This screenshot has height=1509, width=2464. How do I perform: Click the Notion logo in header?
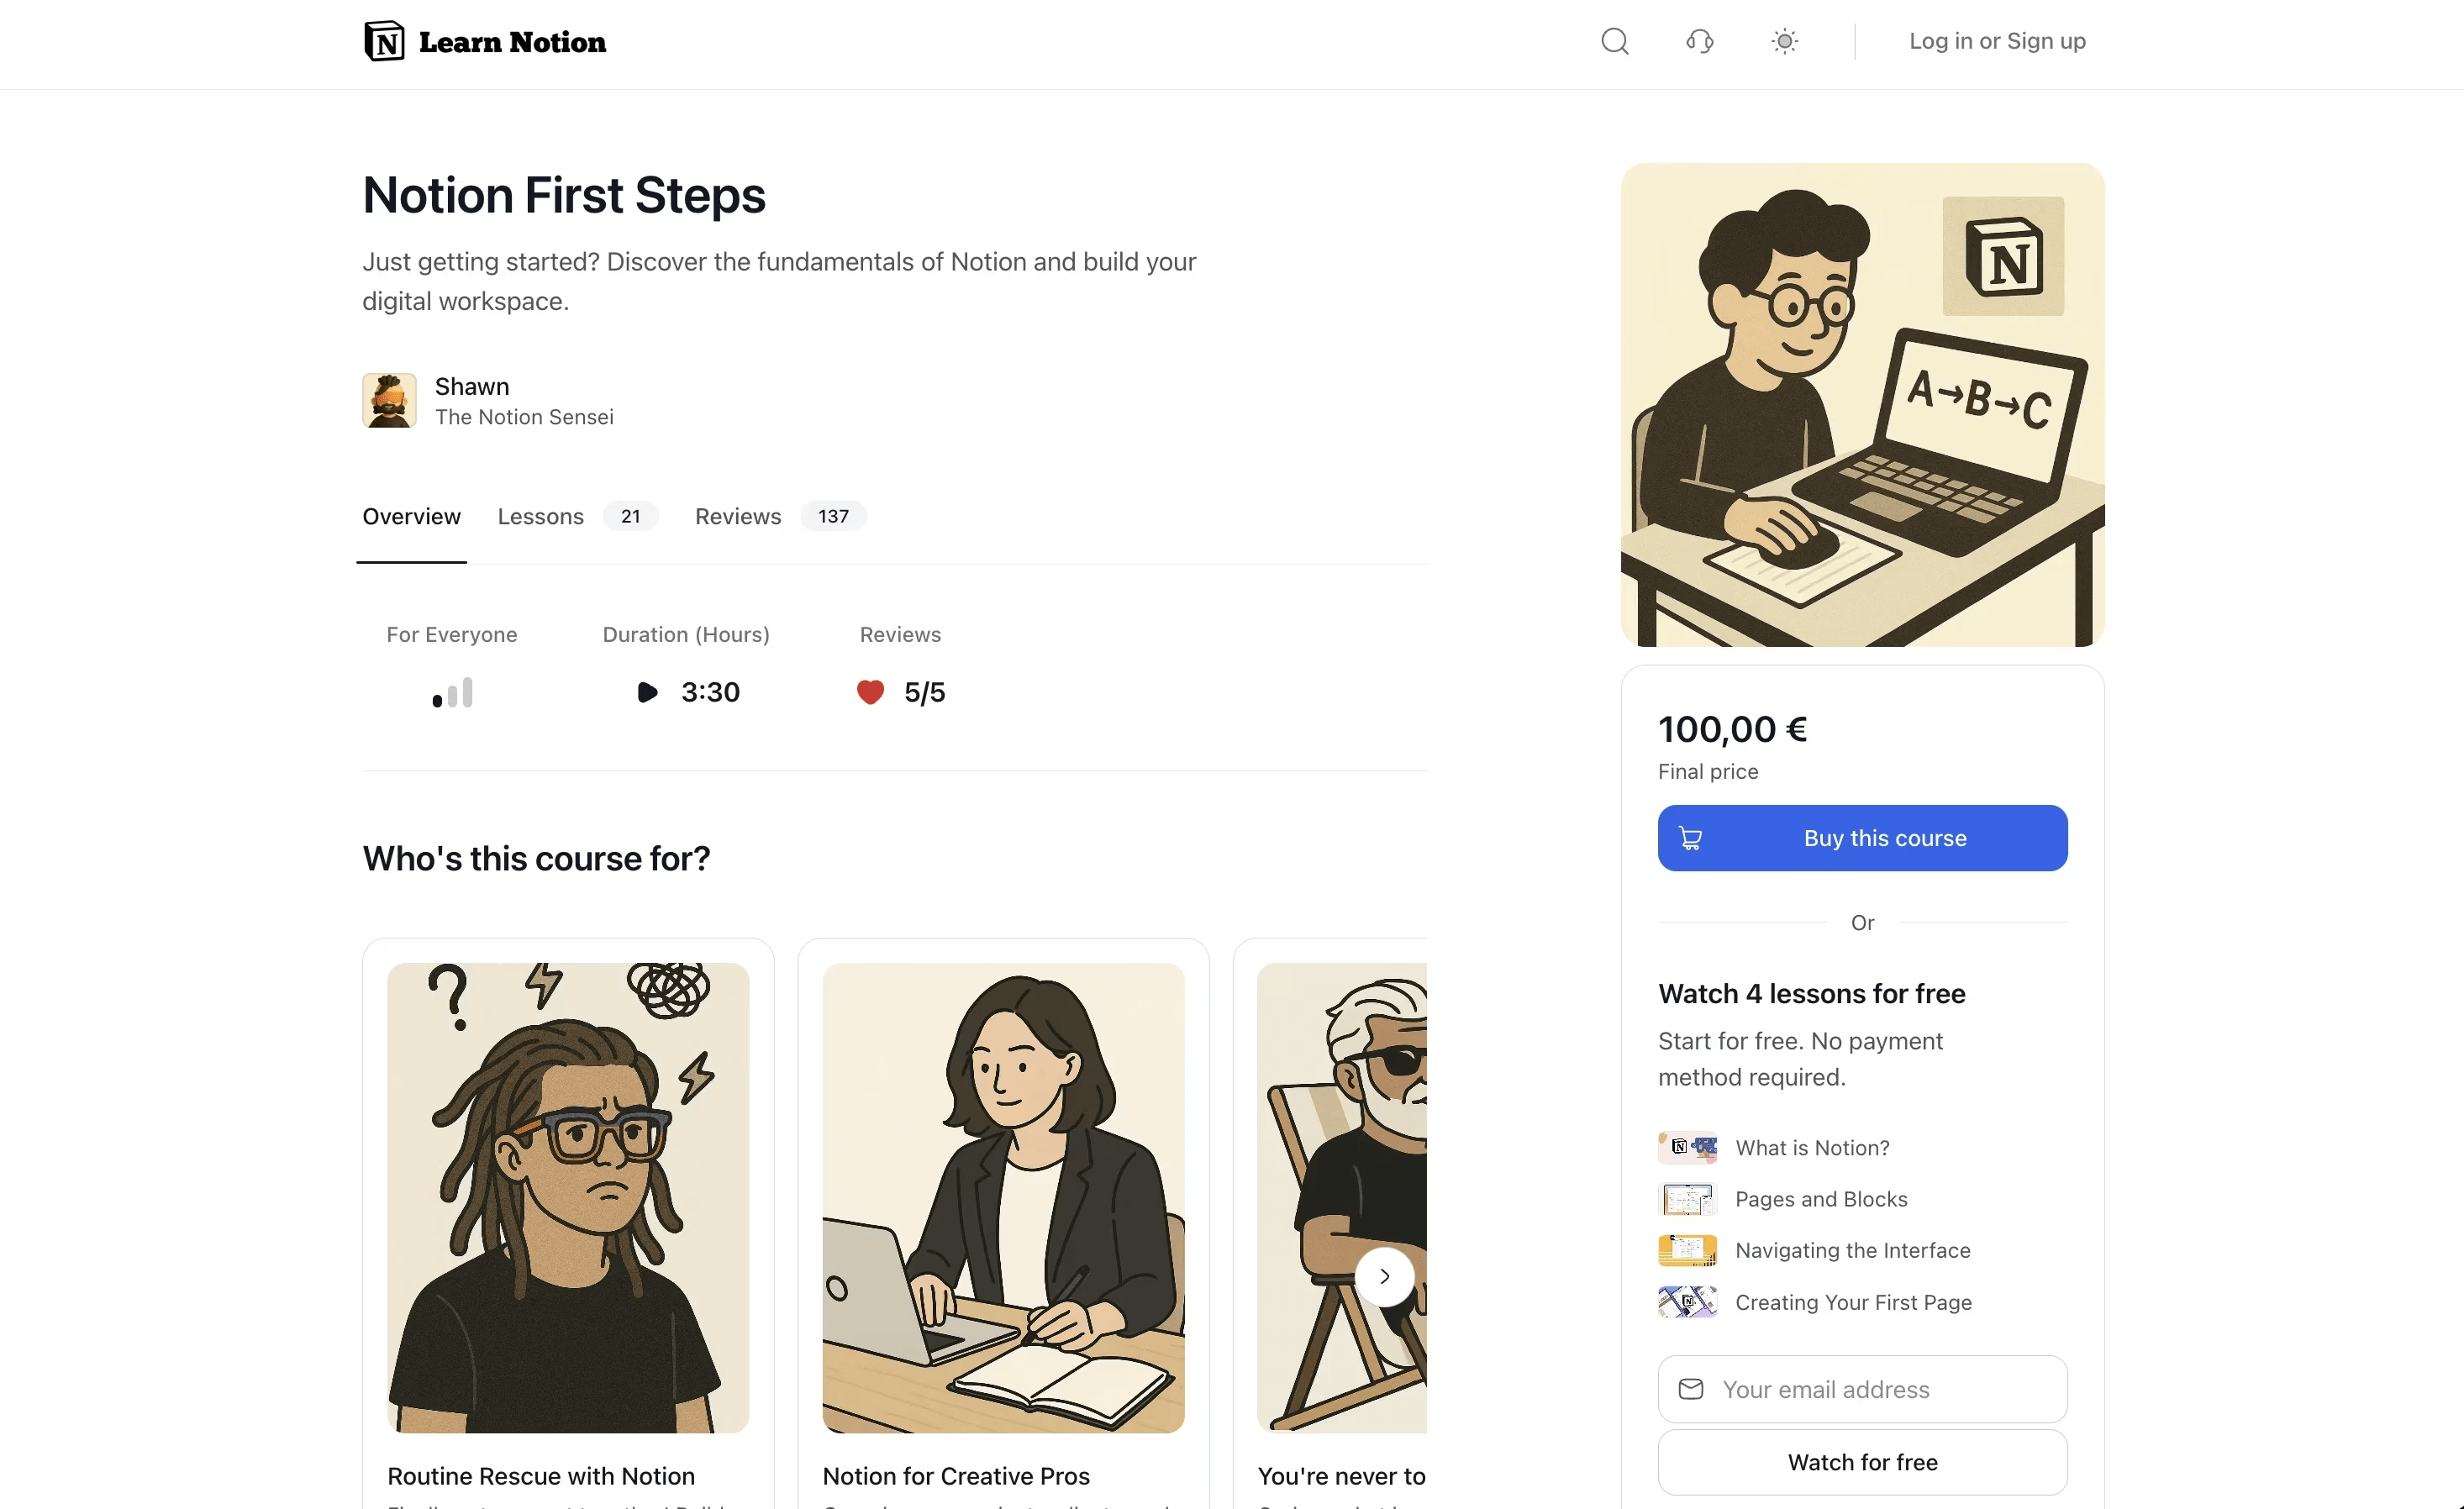coord(384,41)
